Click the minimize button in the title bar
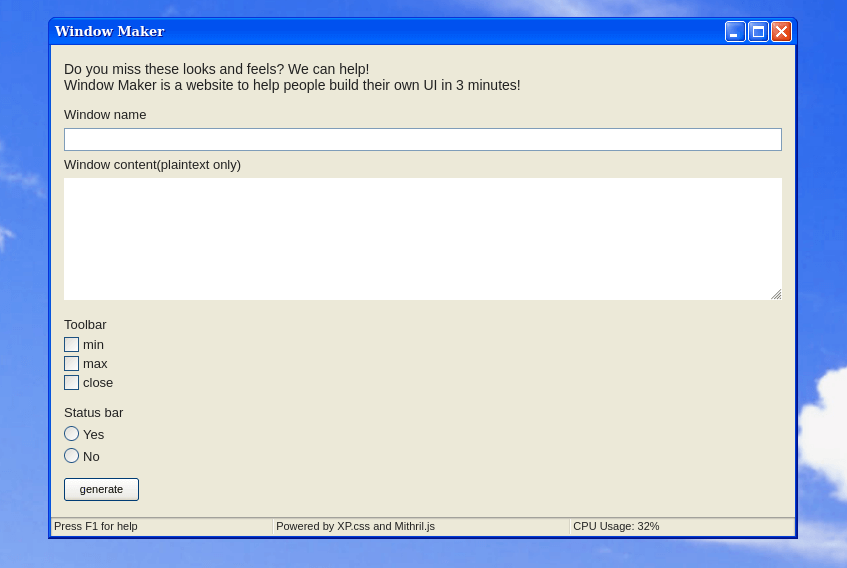Image resolution: width=847 pixels, height=568 pixels. 735,32
